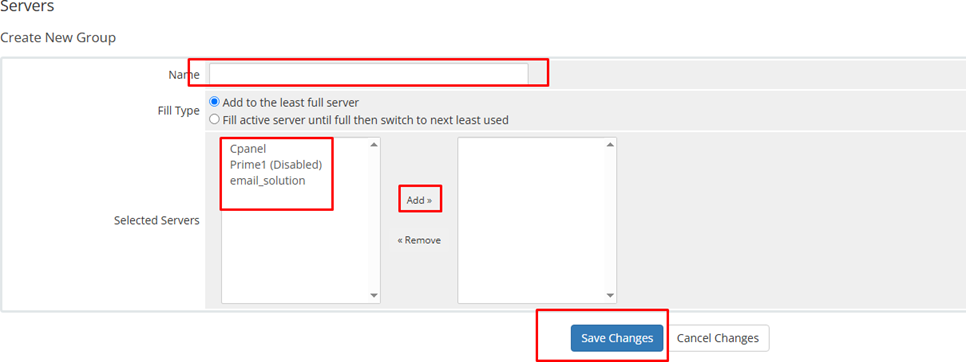Screen dimensions: 966x362
Task: Select Cpanel in the server list
Action: tap(248, 148)
